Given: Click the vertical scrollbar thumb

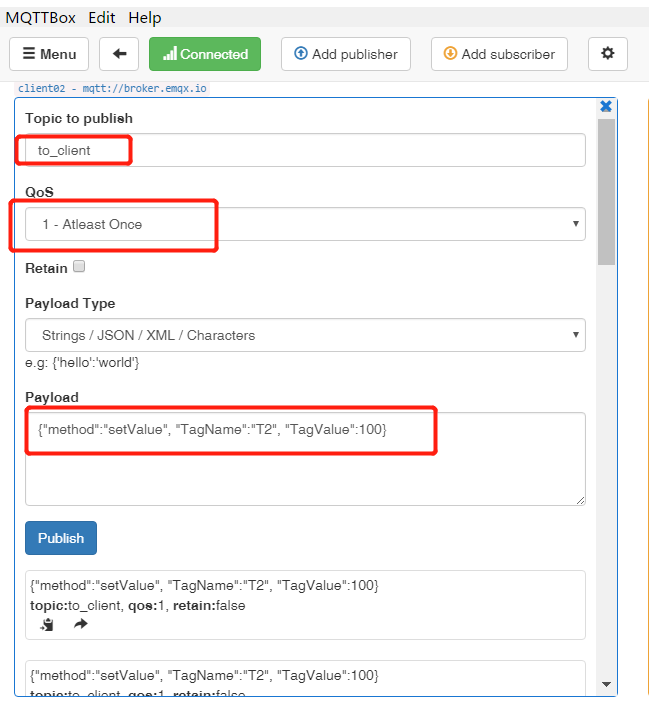Looking at the screenshot, I should point(606,190).
